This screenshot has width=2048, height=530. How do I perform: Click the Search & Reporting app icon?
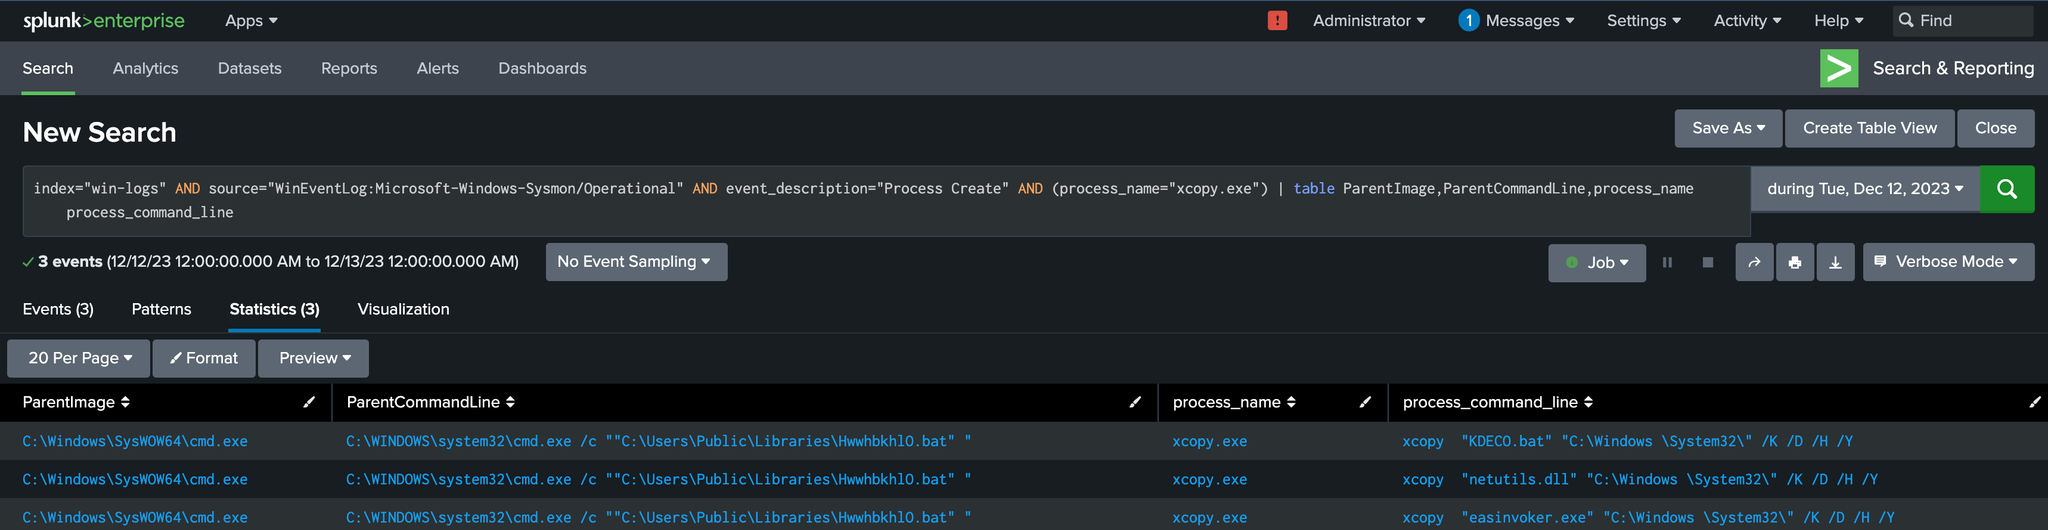pyautogui.click(x=1839, y=68)
